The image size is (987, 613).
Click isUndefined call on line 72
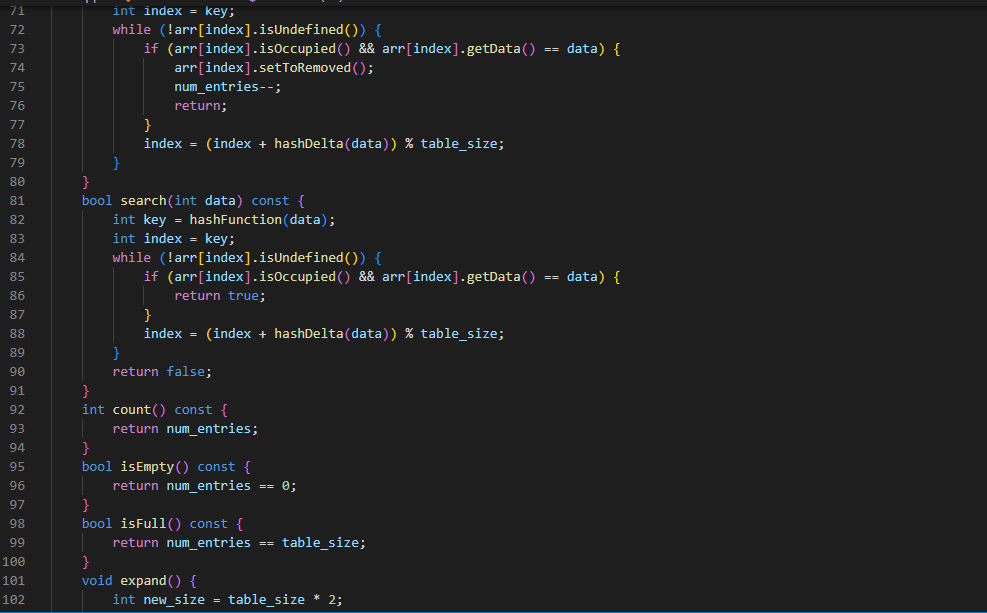301,30
